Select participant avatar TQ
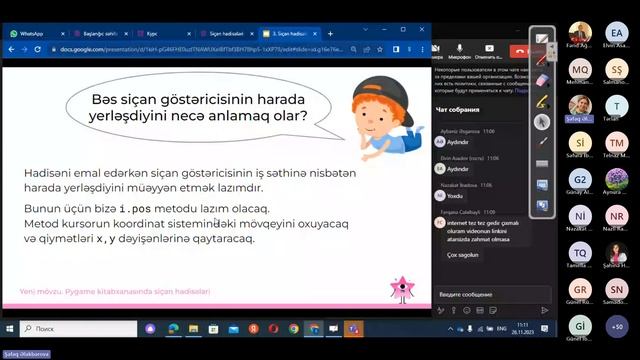 point(580,253)
